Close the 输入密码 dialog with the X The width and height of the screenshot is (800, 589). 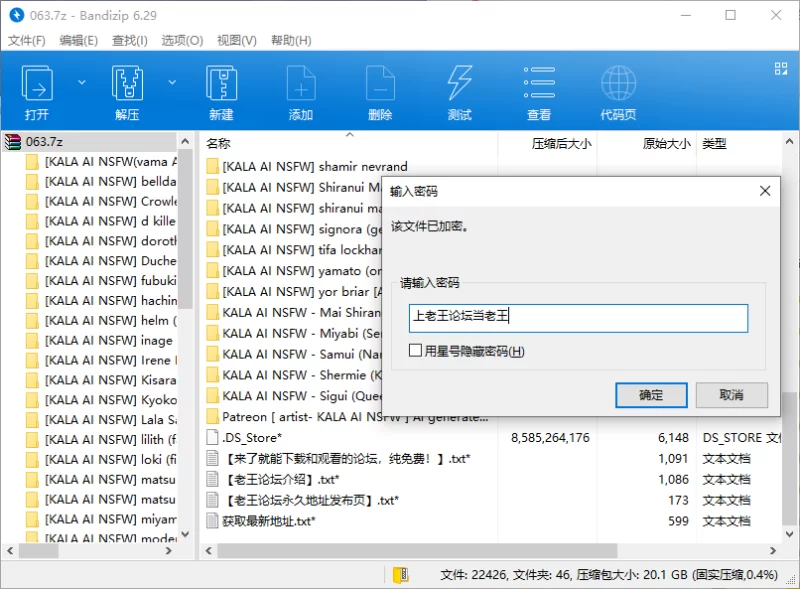pos(765,191)
